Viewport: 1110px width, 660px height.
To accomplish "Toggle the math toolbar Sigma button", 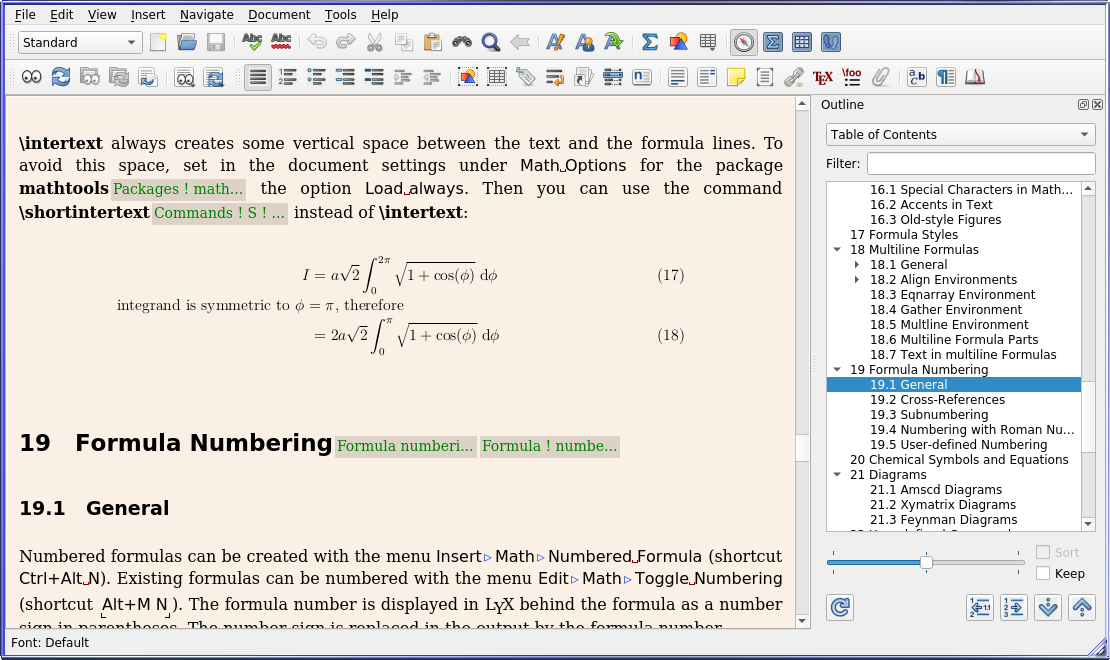I will (773, 42).
